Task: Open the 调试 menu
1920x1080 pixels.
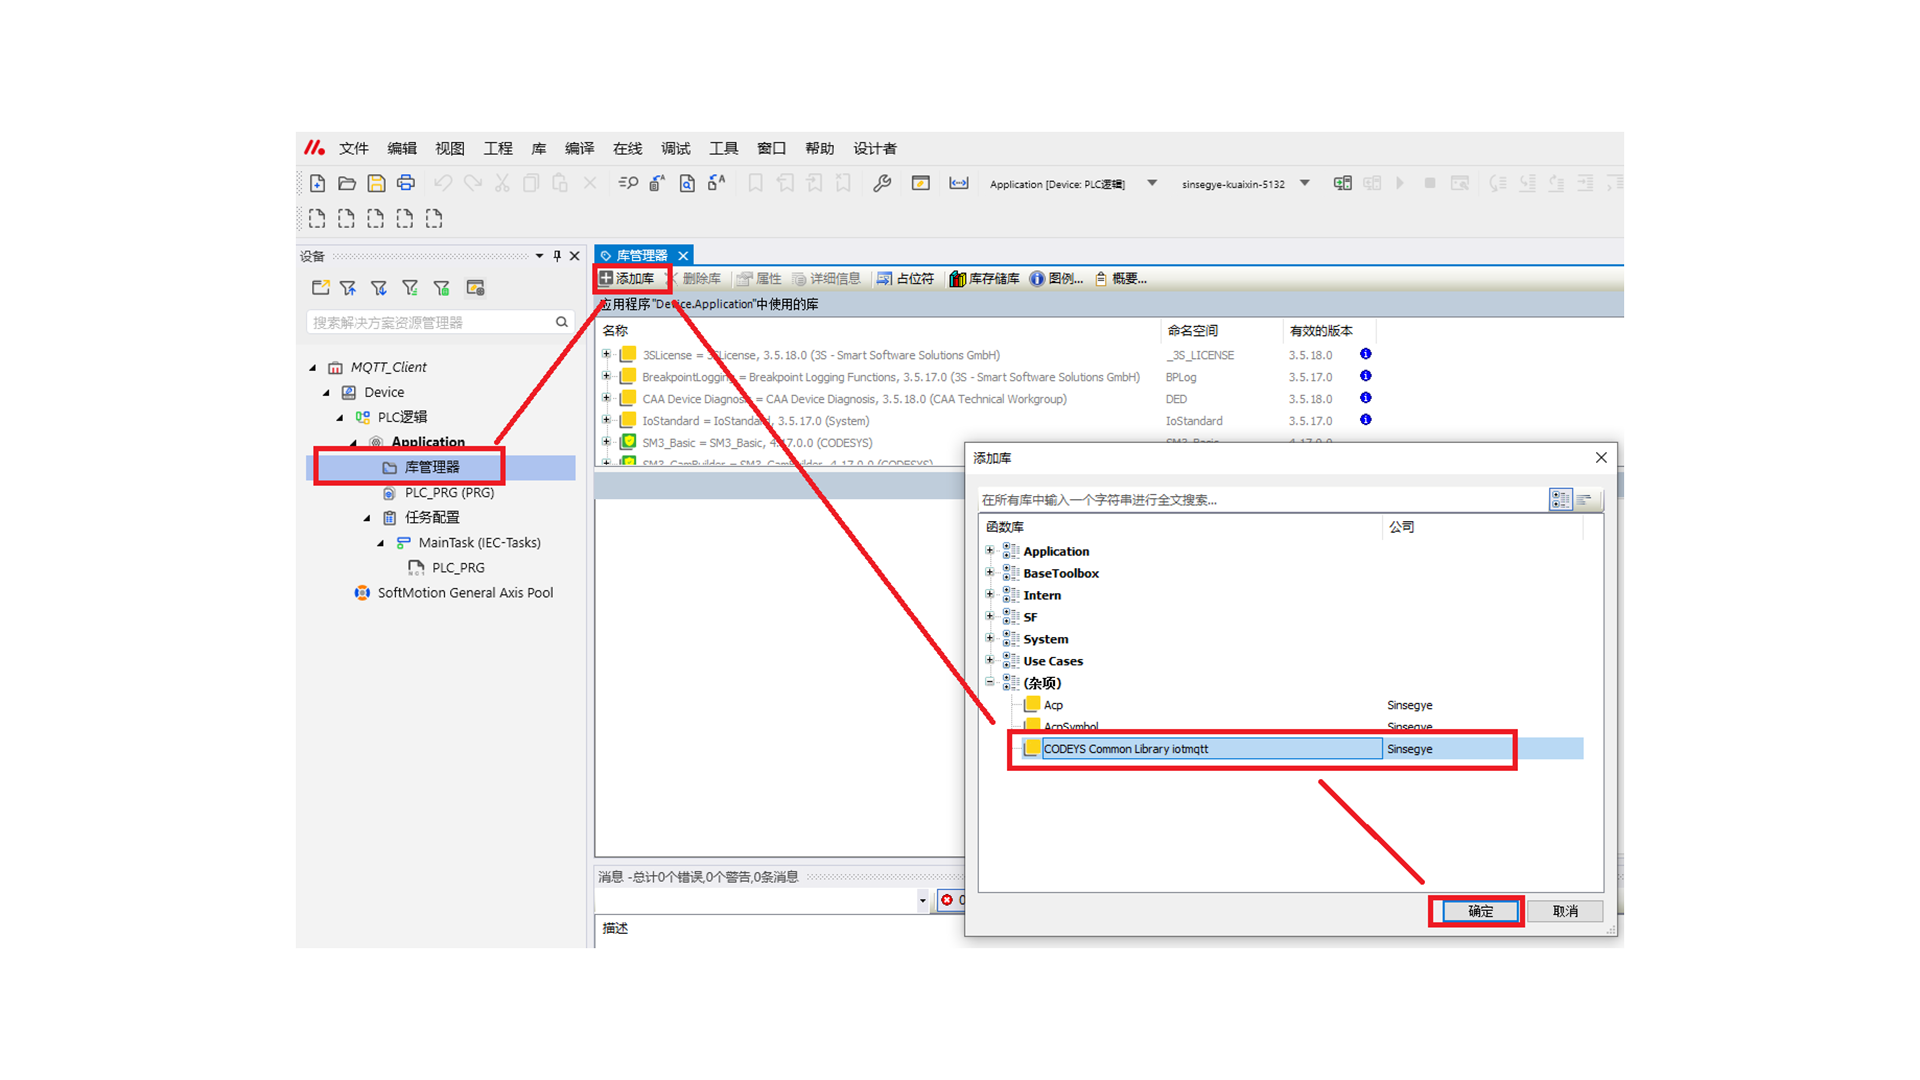Action: click(676, 148)
